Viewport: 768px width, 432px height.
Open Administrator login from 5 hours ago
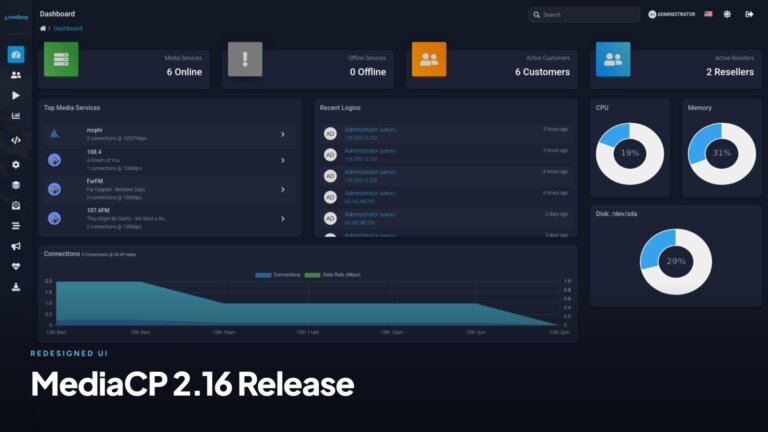(370, 151)
